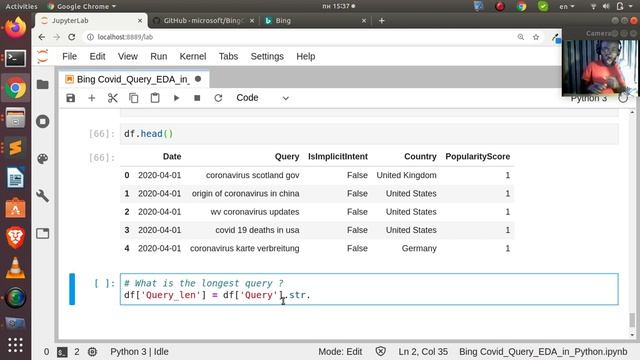Image resolution: width=640 pixels, height=360 pixels.
Task: Insert a new cell below with plus icon
Action: pos(92,98)
